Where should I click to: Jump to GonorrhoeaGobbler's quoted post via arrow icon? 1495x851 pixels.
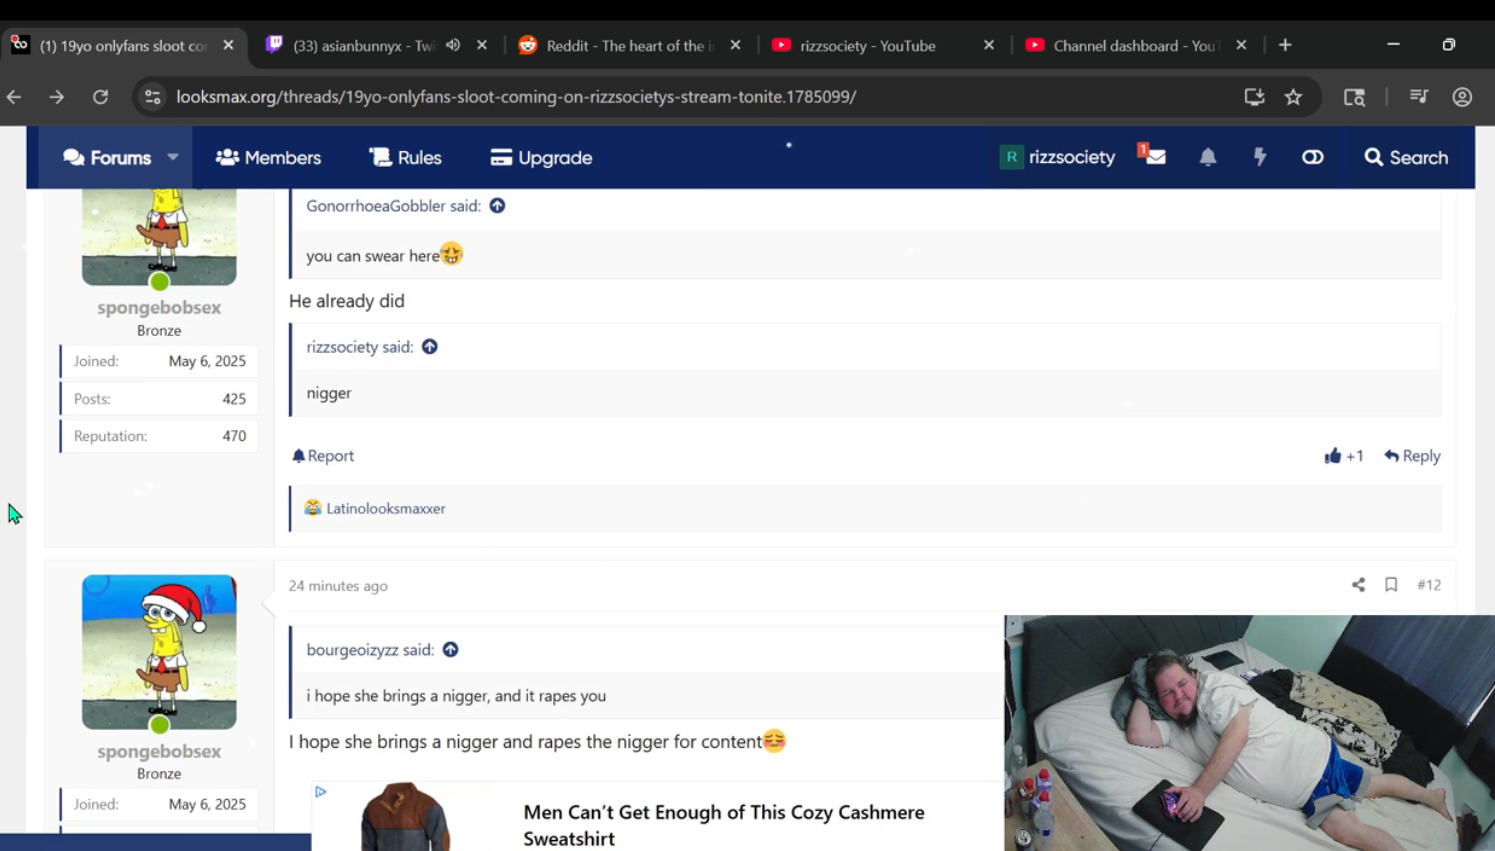497,206
